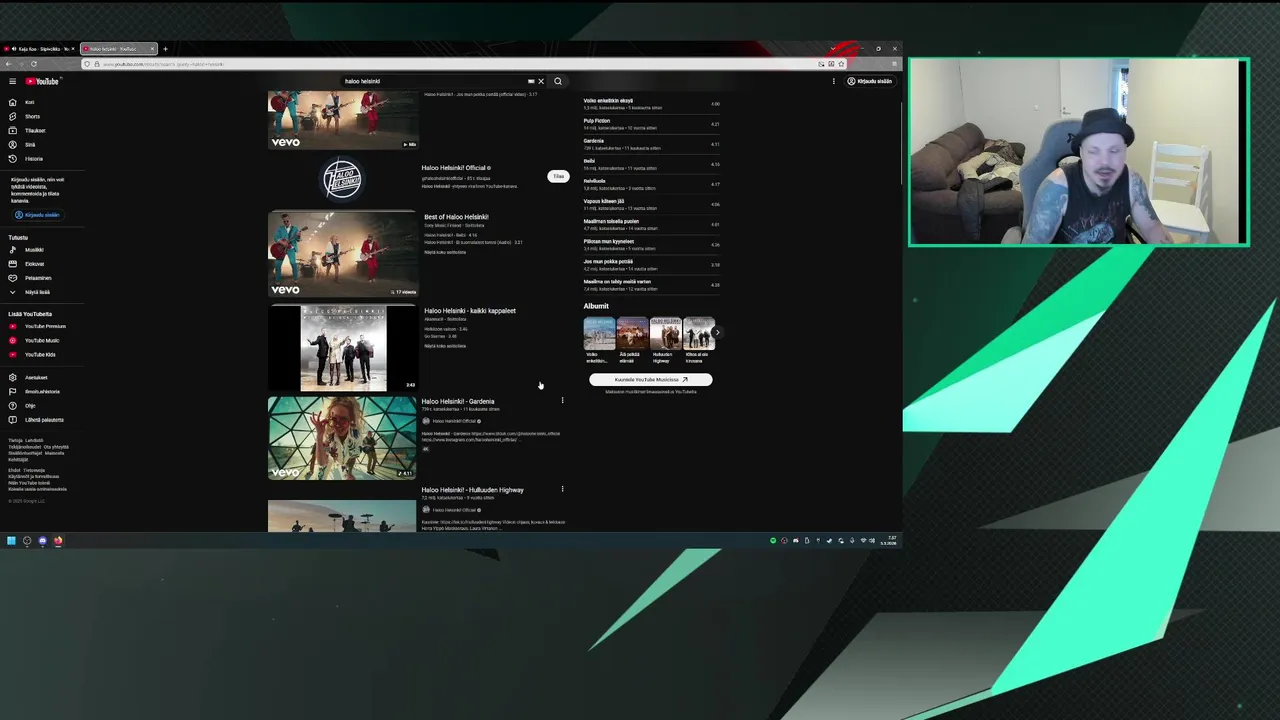Open the YouTube hamburger guide menu

12,81
